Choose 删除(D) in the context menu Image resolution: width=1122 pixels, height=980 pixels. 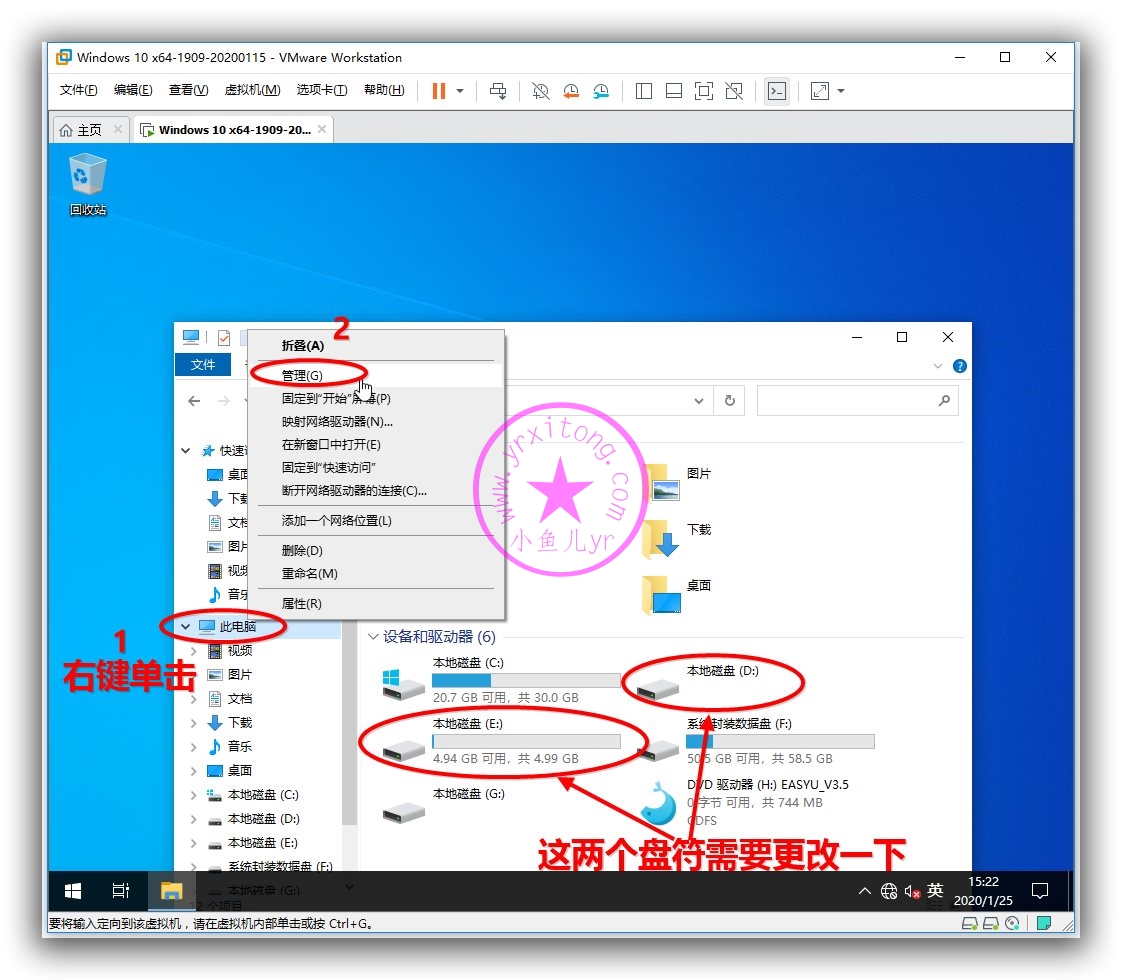(376, 551)
